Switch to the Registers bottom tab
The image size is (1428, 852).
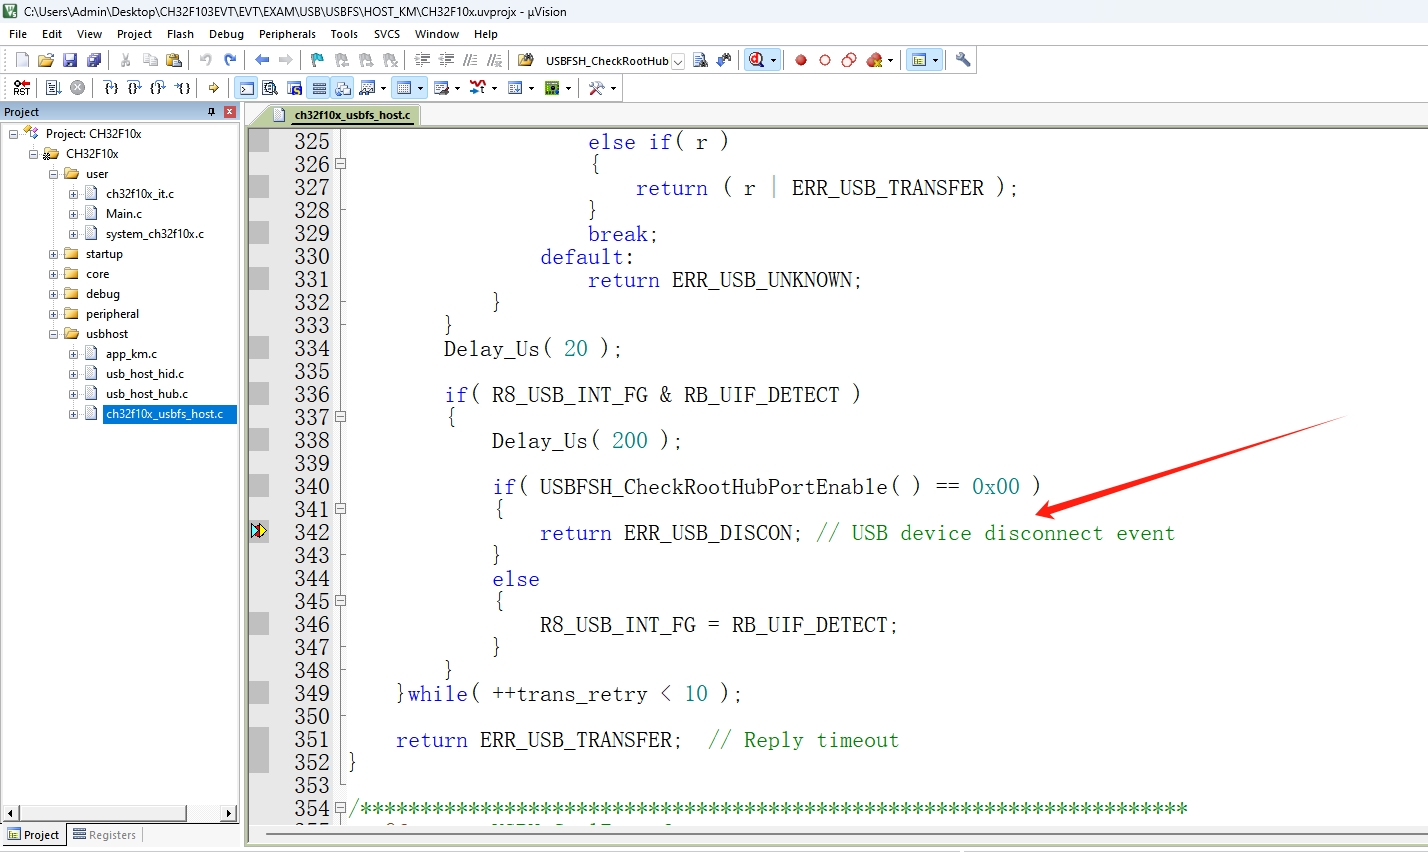pos(104,835)
